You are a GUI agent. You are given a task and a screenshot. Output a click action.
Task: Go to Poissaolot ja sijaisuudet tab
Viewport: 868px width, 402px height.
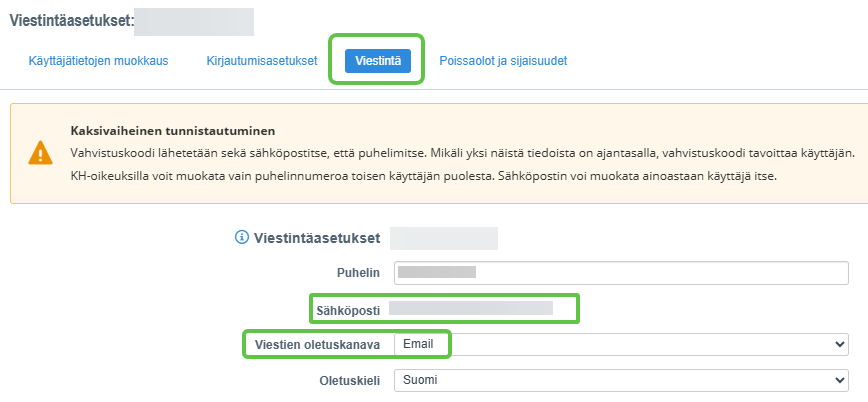[x=503, y=61]
